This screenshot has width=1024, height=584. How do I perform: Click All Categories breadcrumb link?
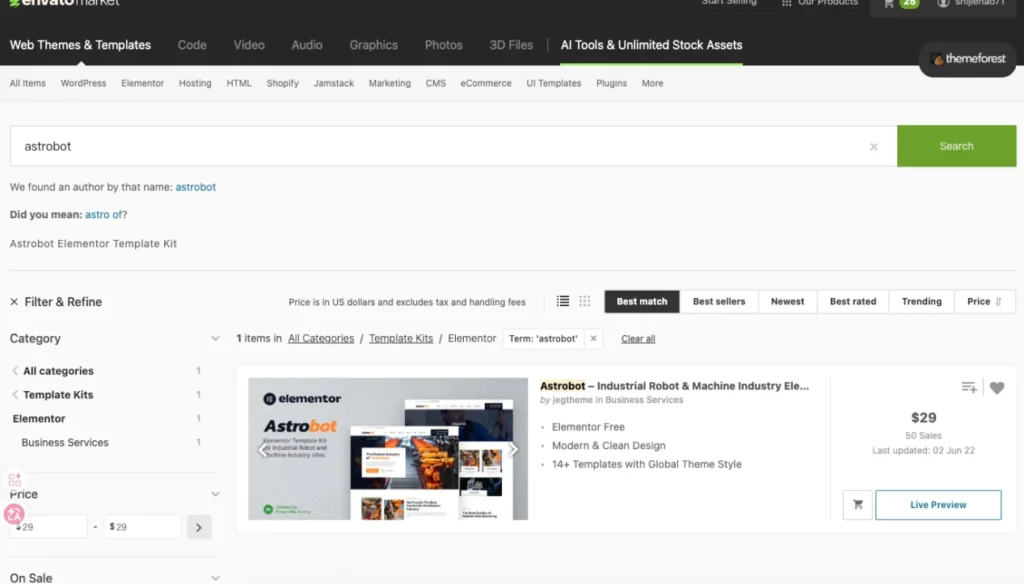pyautogui.click(x=321, y=338)
